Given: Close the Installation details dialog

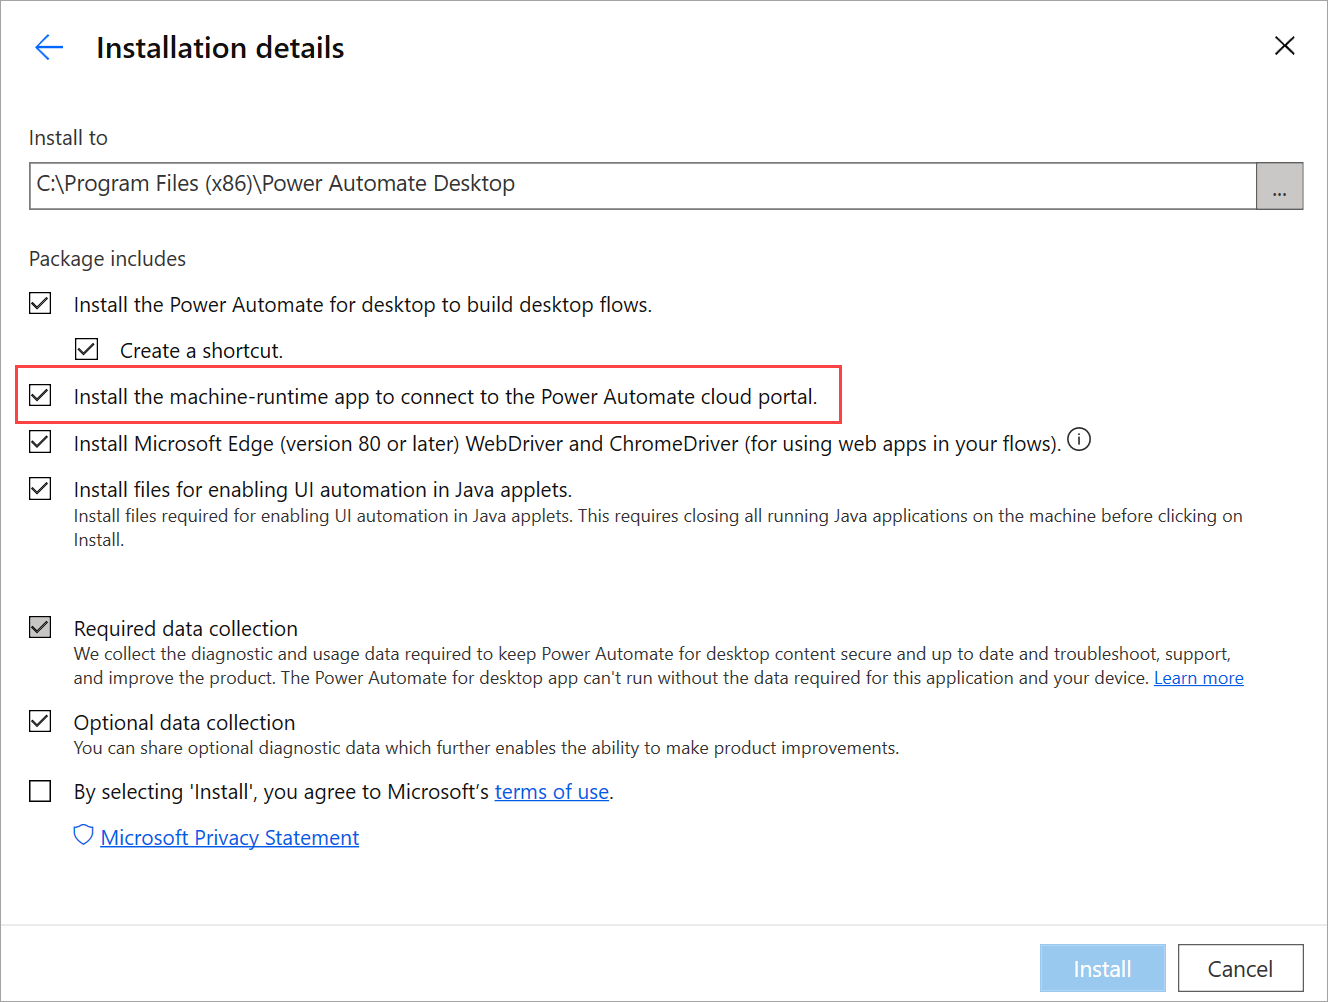Looking at the screenshot, I should point(1284,45).
